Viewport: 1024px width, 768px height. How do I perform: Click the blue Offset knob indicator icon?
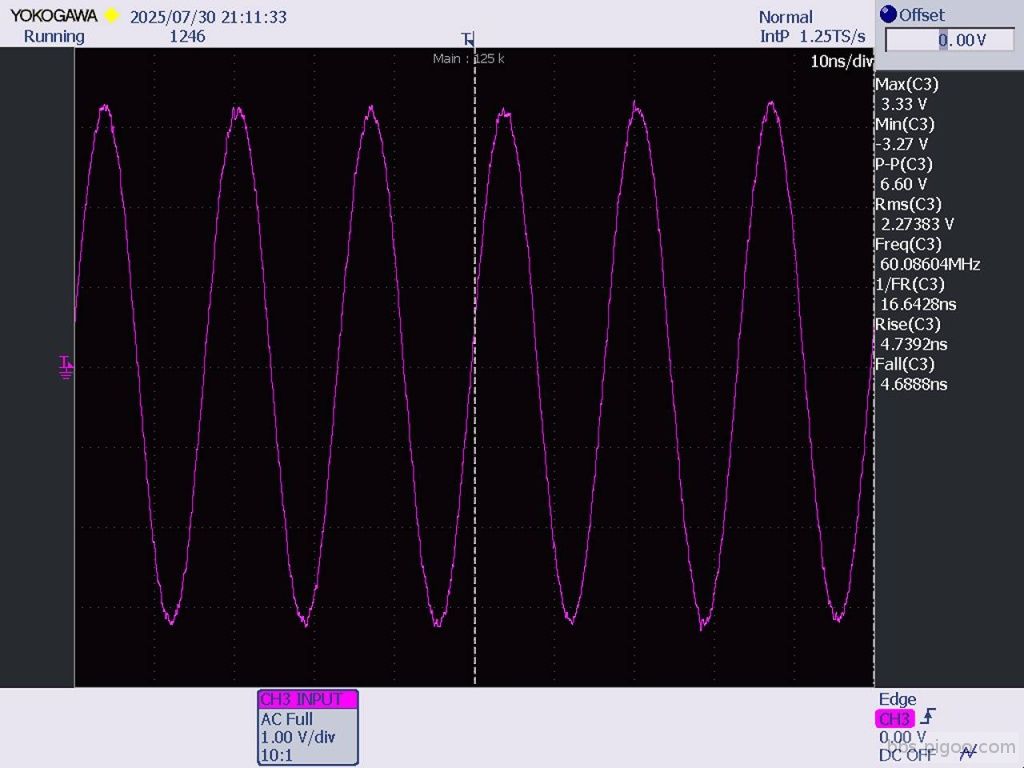click(888, 14)
